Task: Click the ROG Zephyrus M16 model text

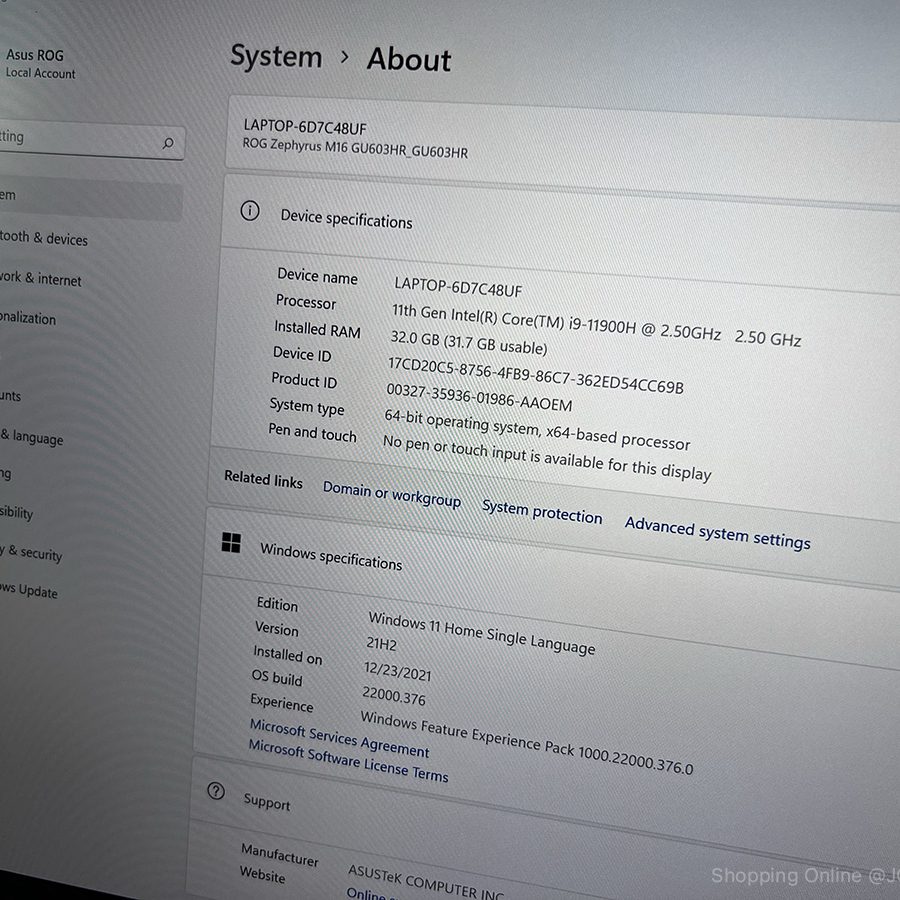Action: click(x=355, y=148)
